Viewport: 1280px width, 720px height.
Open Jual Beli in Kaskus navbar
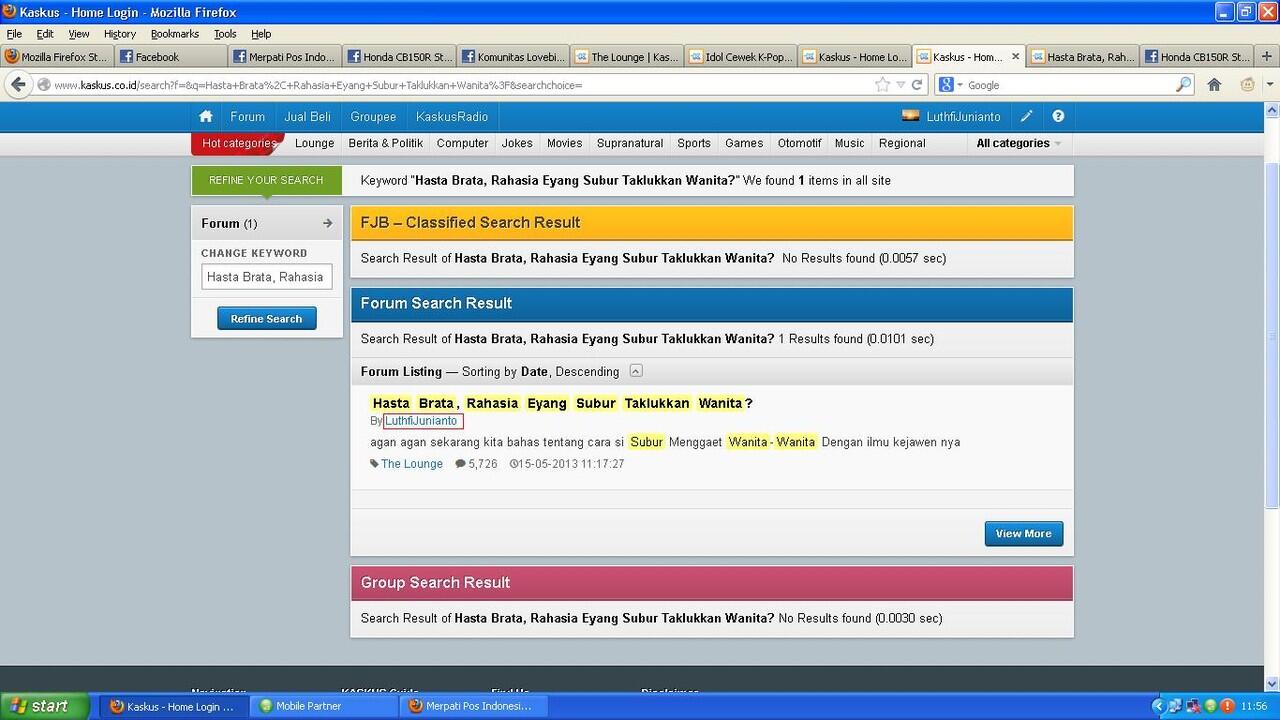pyautogui.click(x=307, y=117)
